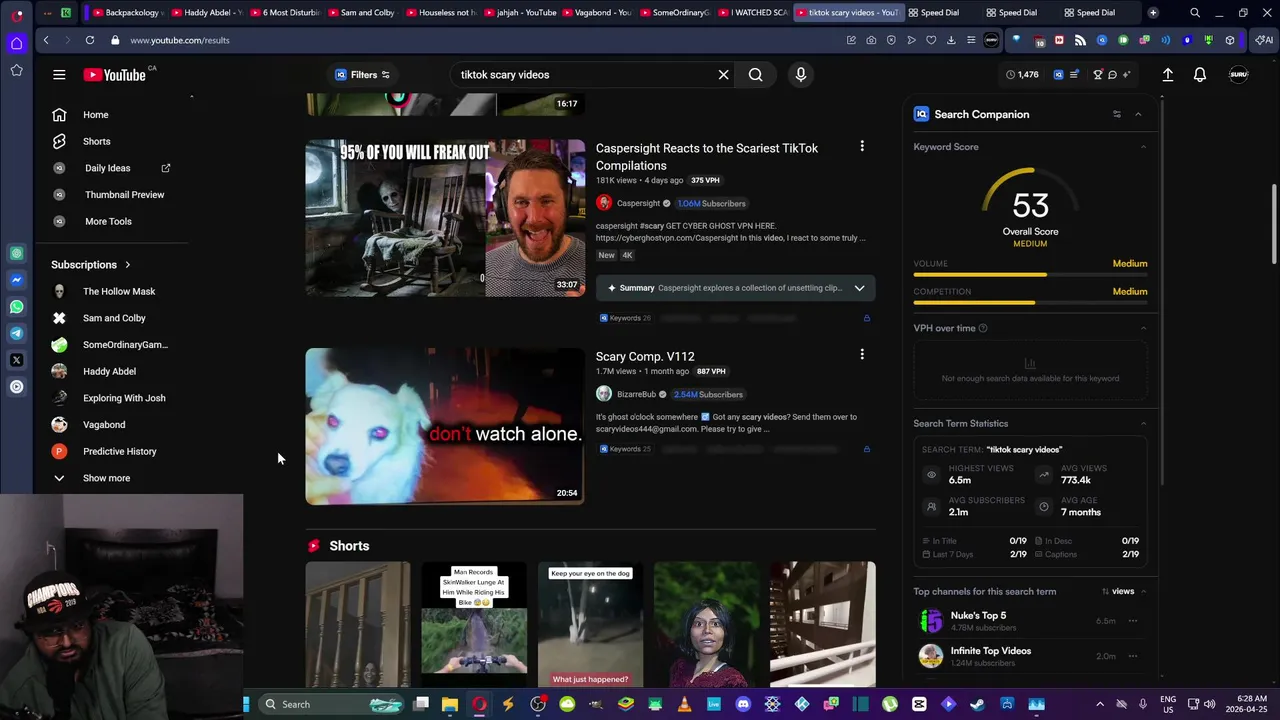Open Thumbnail Preview in the sidebar

pos(124,195)
